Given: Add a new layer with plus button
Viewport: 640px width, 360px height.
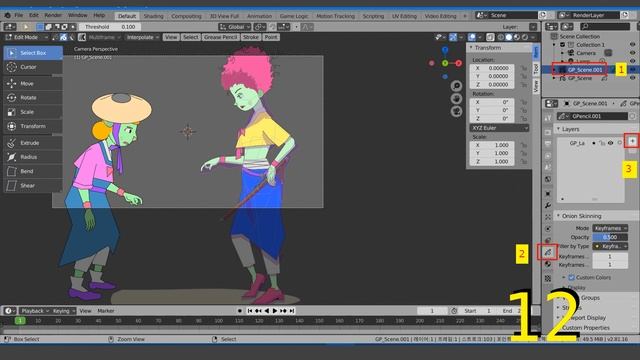Looking at the screenshot, I should (x=632, y=141).
